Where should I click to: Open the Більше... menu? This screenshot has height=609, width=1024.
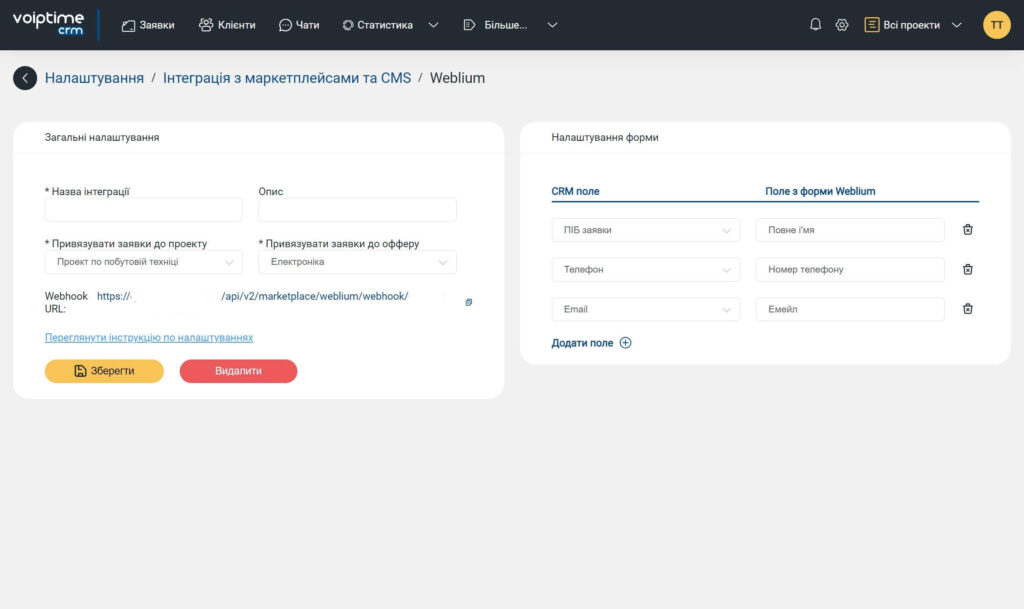495,25
